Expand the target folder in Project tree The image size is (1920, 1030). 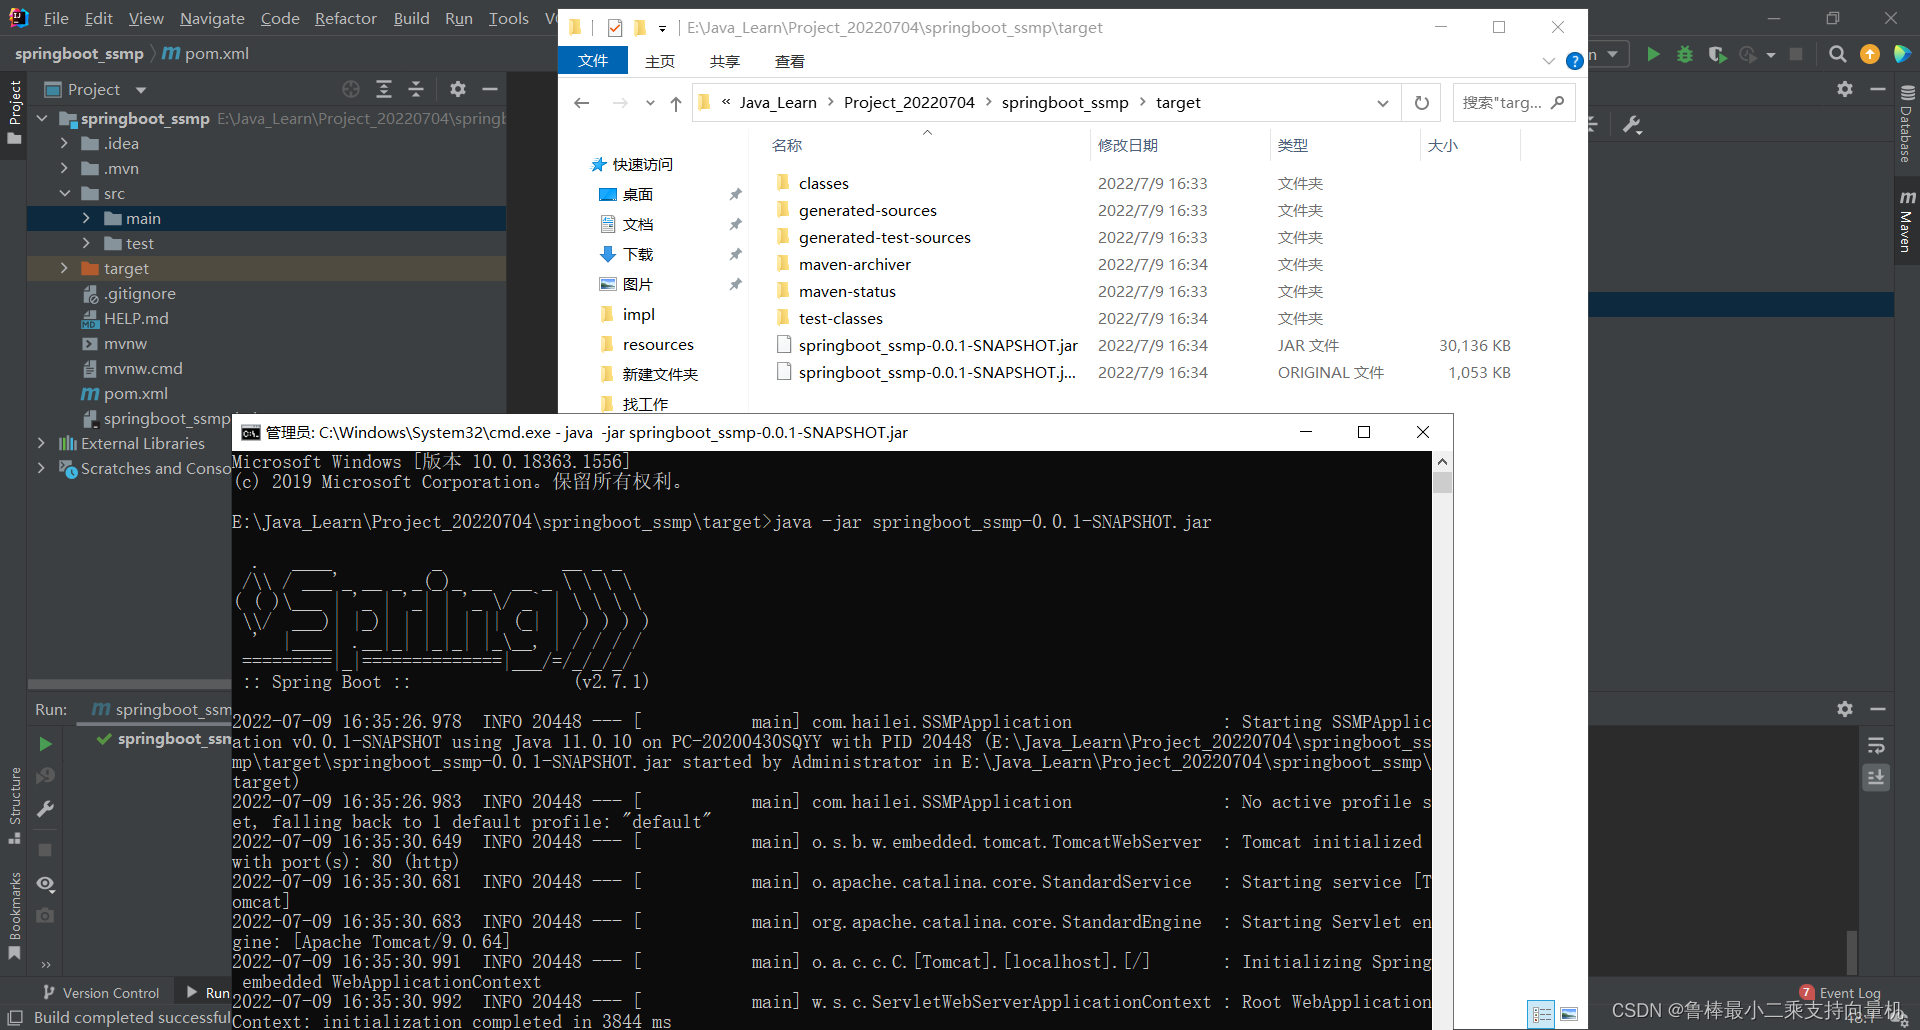point(64,268)
